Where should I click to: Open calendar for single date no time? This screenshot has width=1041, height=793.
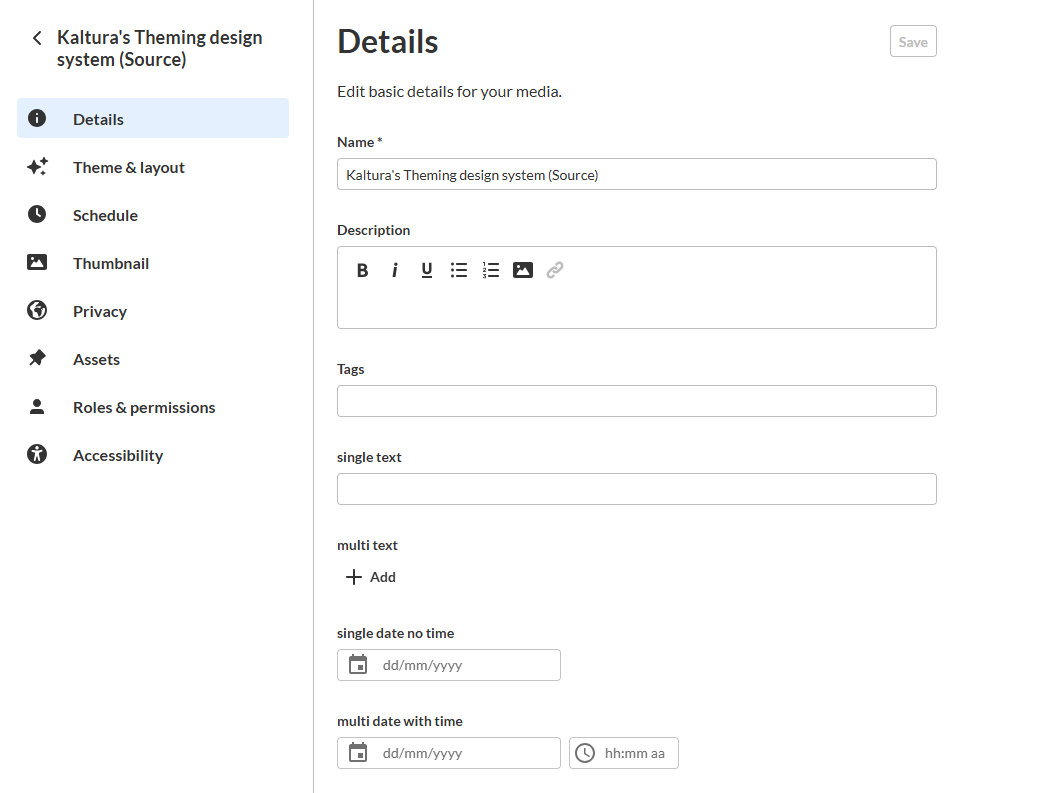click(358, 665)
